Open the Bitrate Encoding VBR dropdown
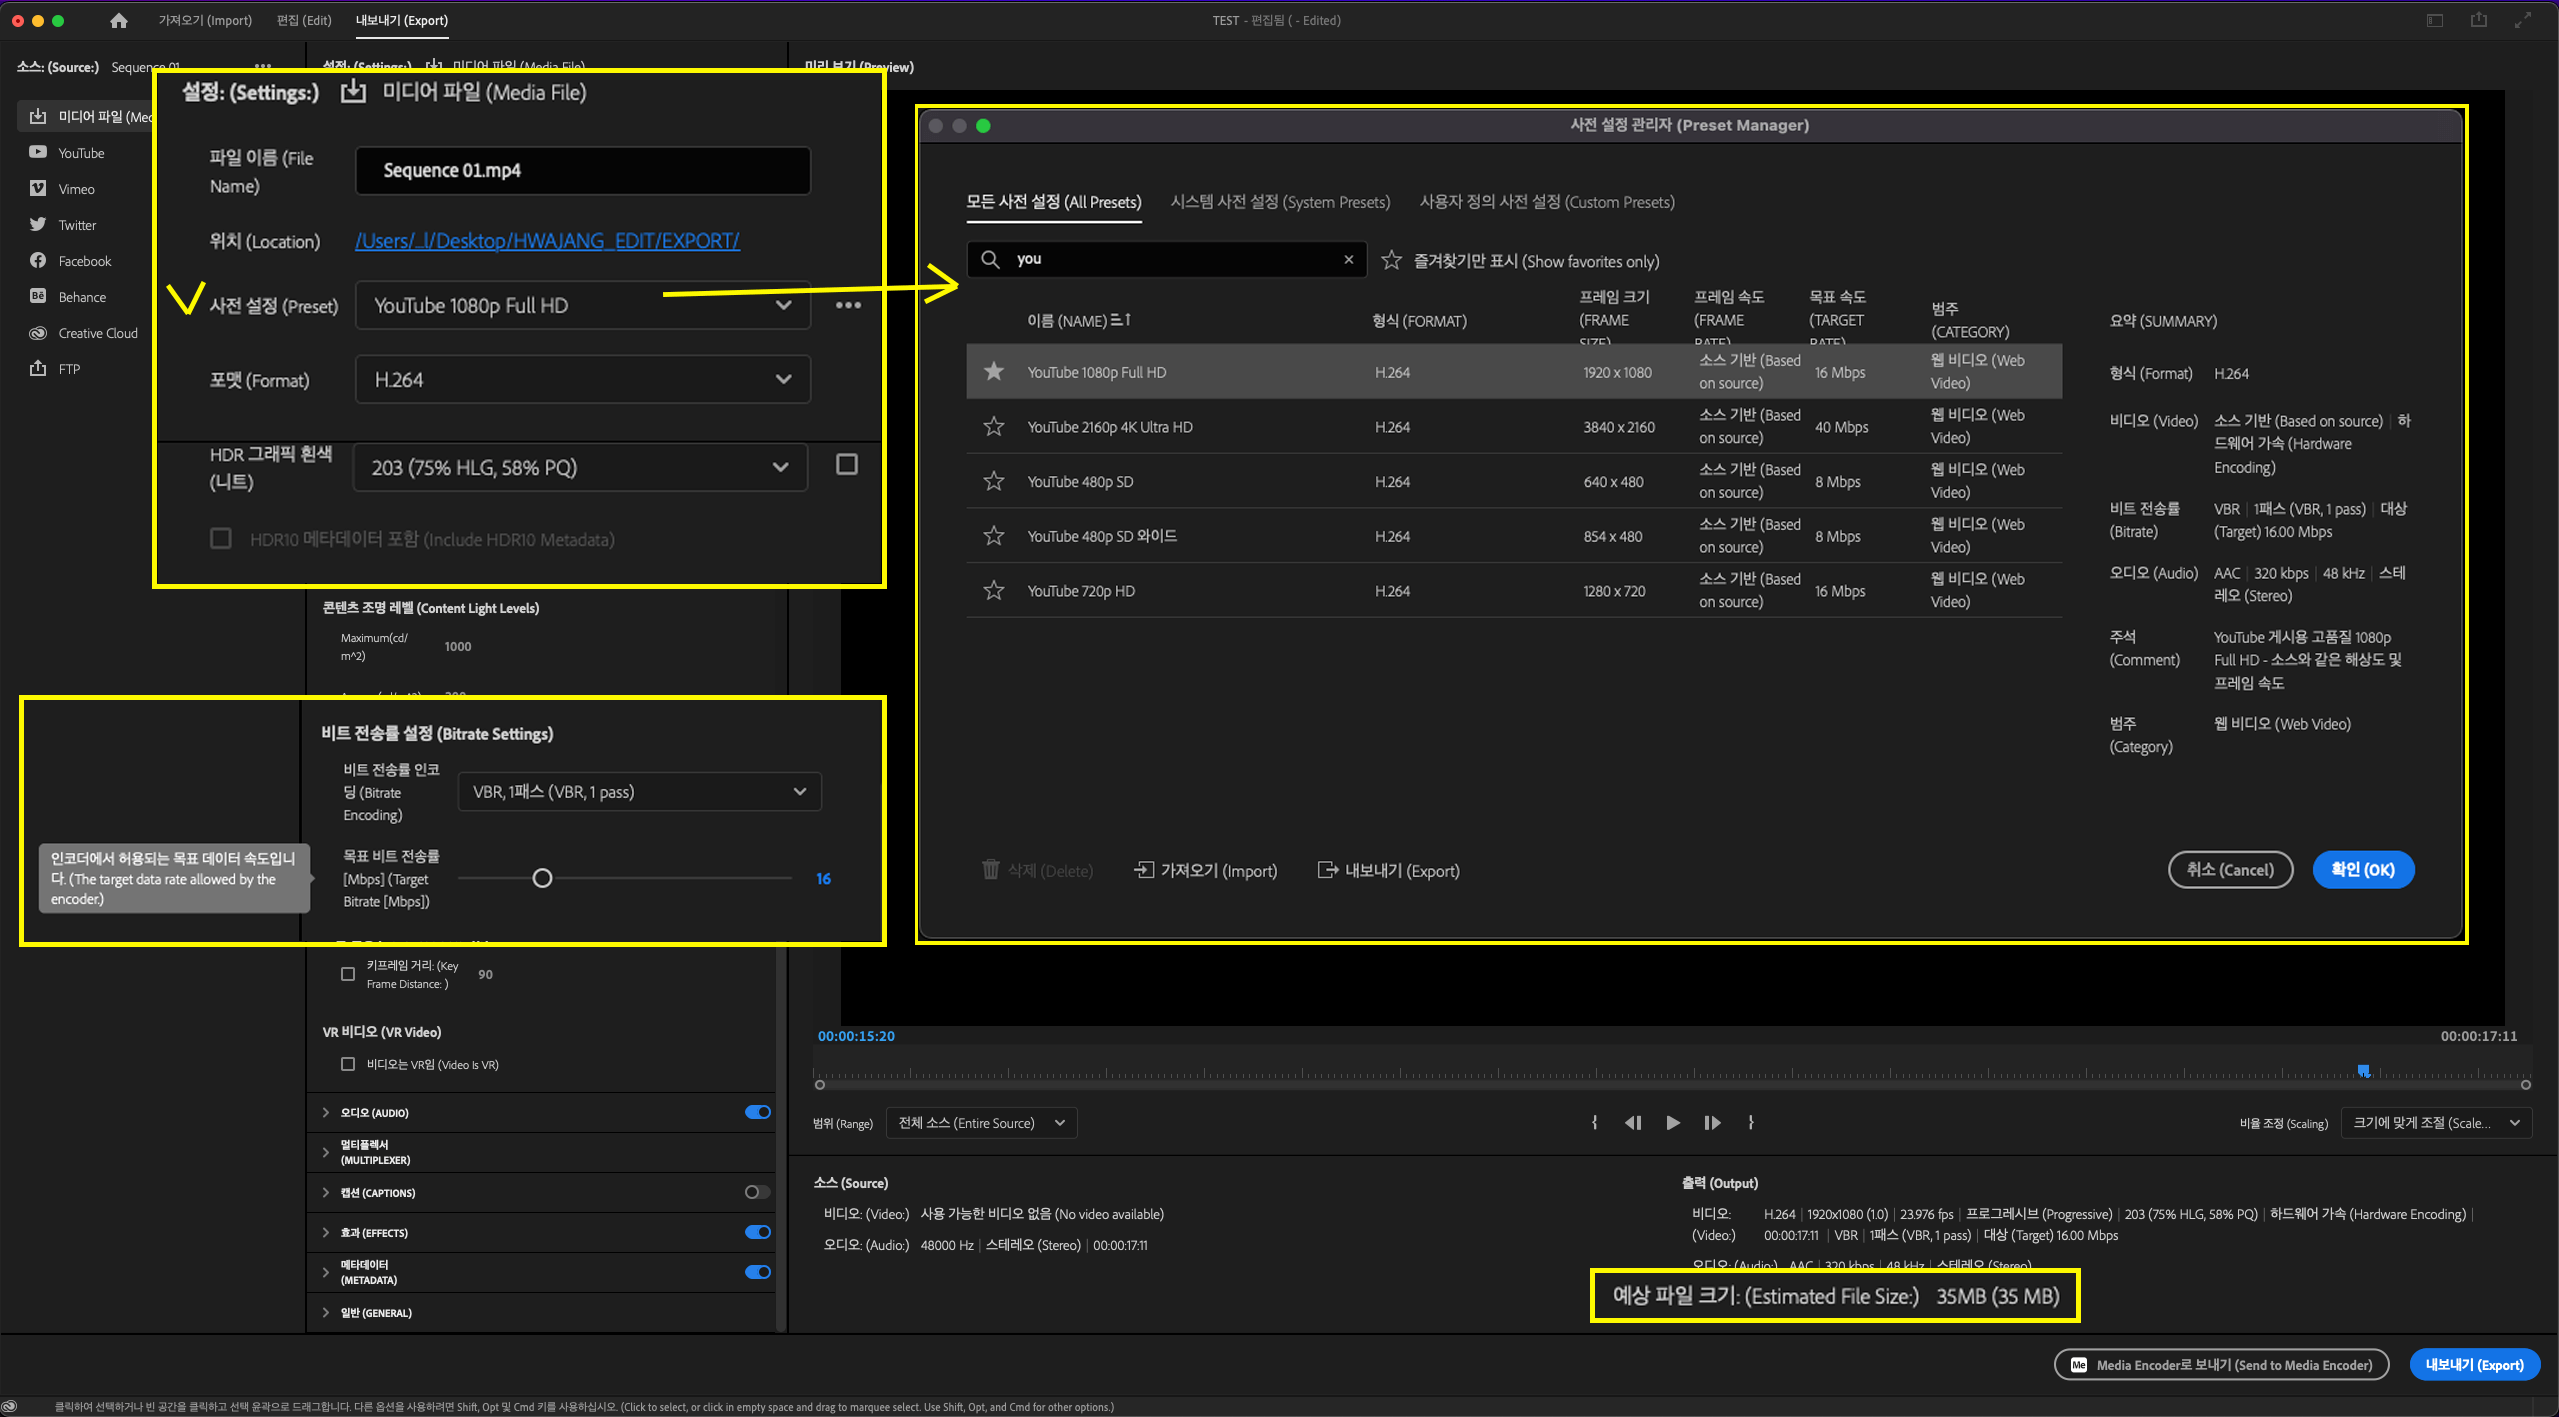The width and height of the screenshot is (2559, 1417). (639, 792)
